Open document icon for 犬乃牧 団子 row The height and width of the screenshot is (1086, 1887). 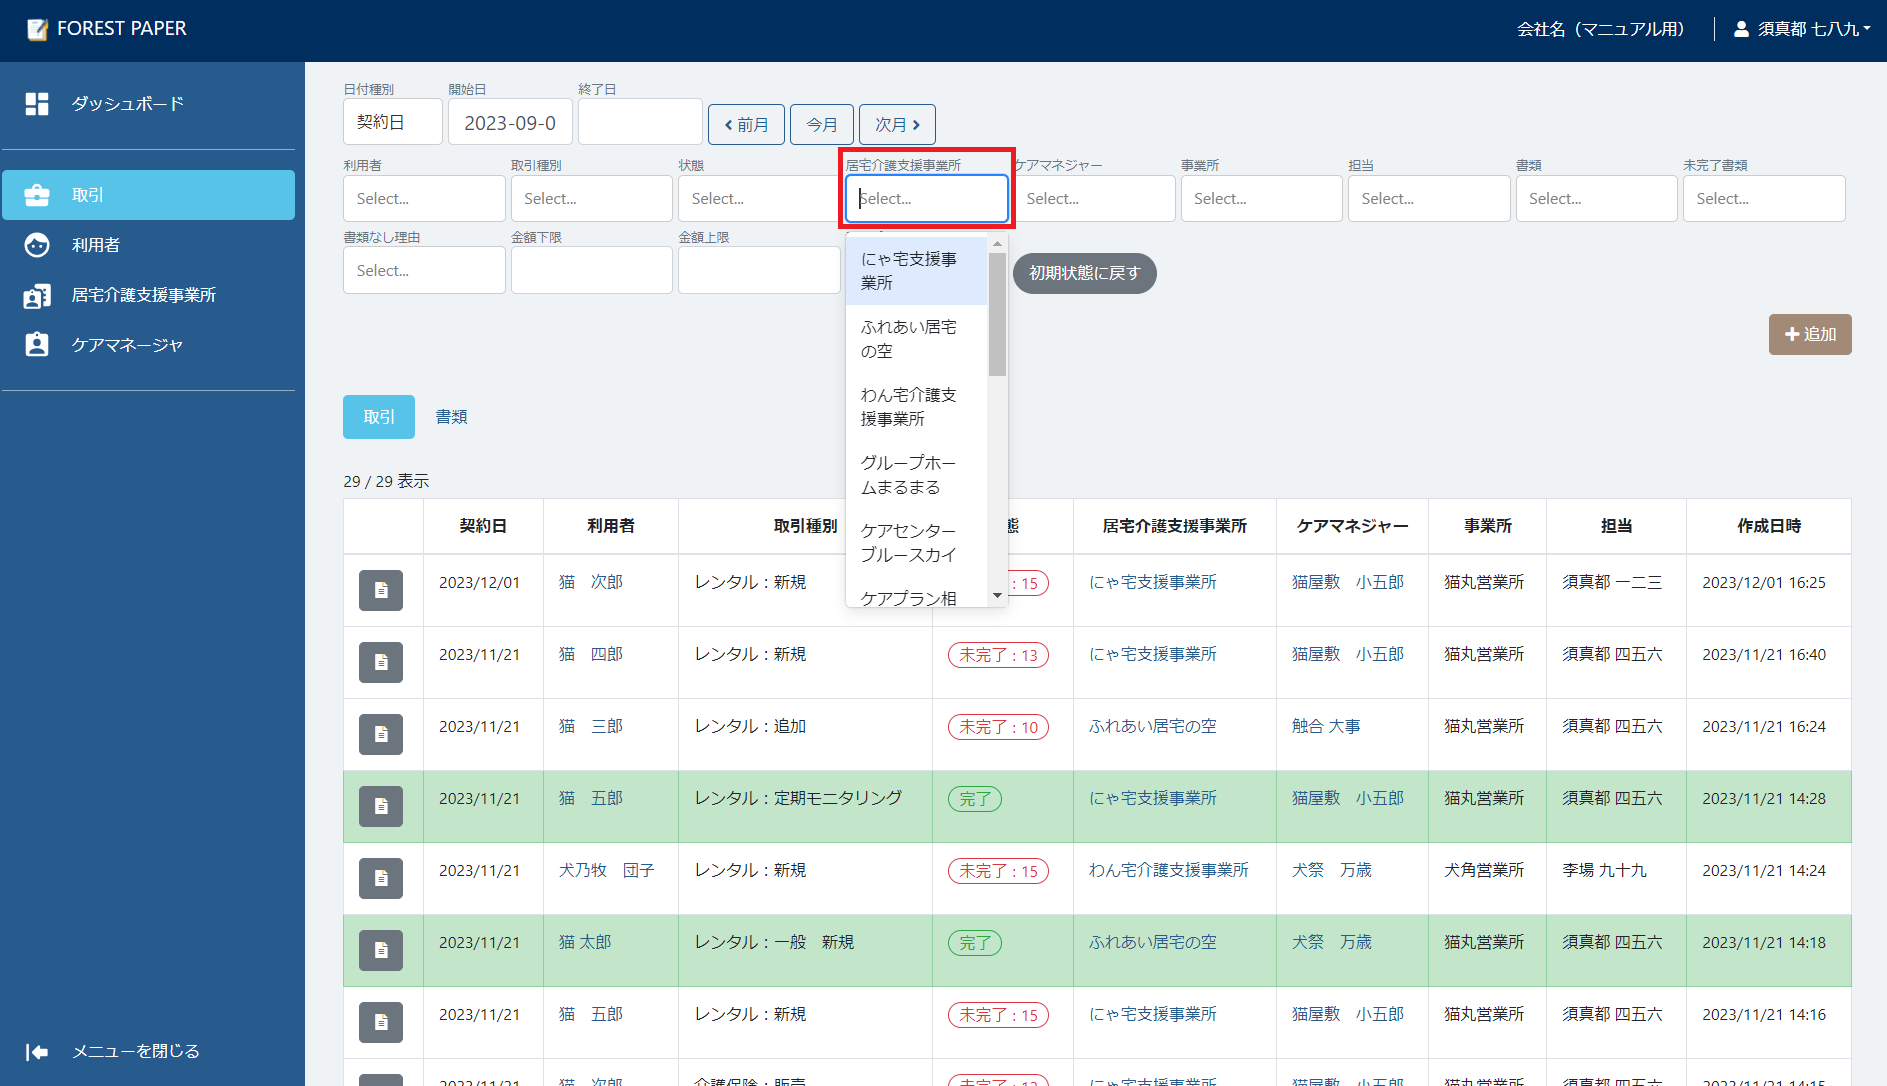381,878
